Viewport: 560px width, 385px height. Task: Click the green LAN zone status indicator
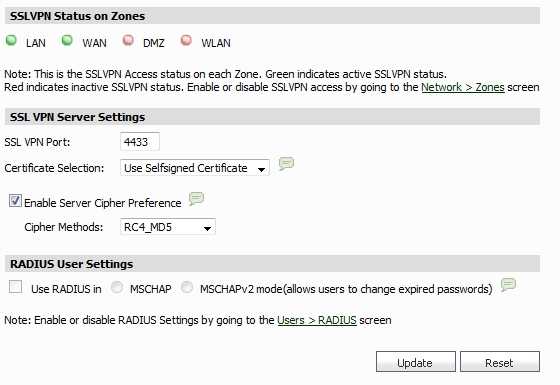pos(11,40)
